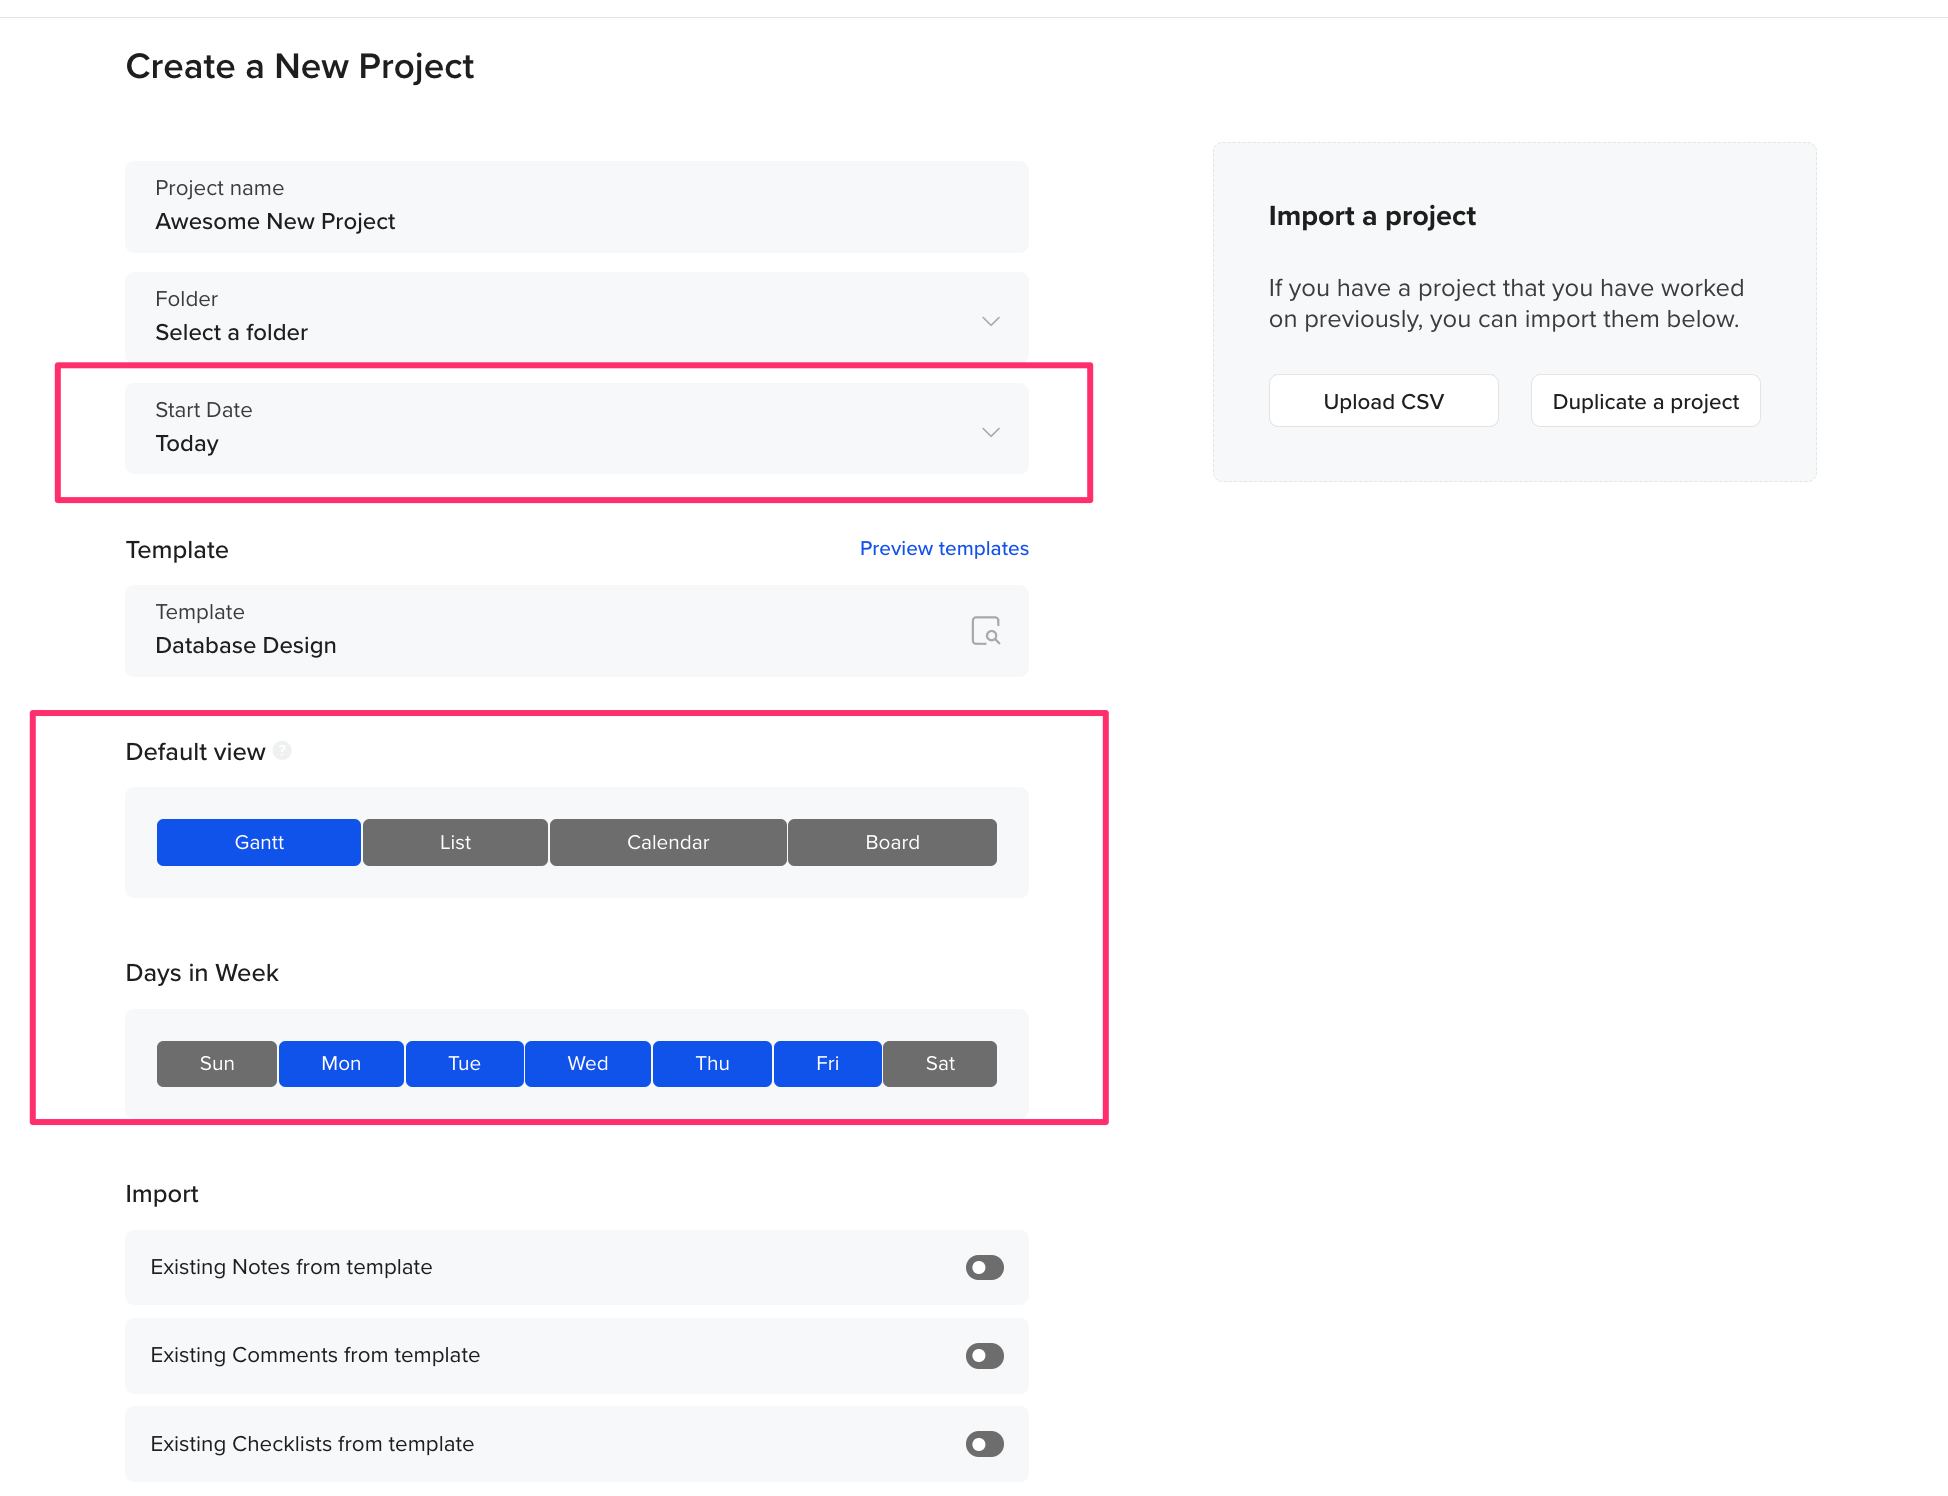Click the chevron on the Folder field

point(991,321)
